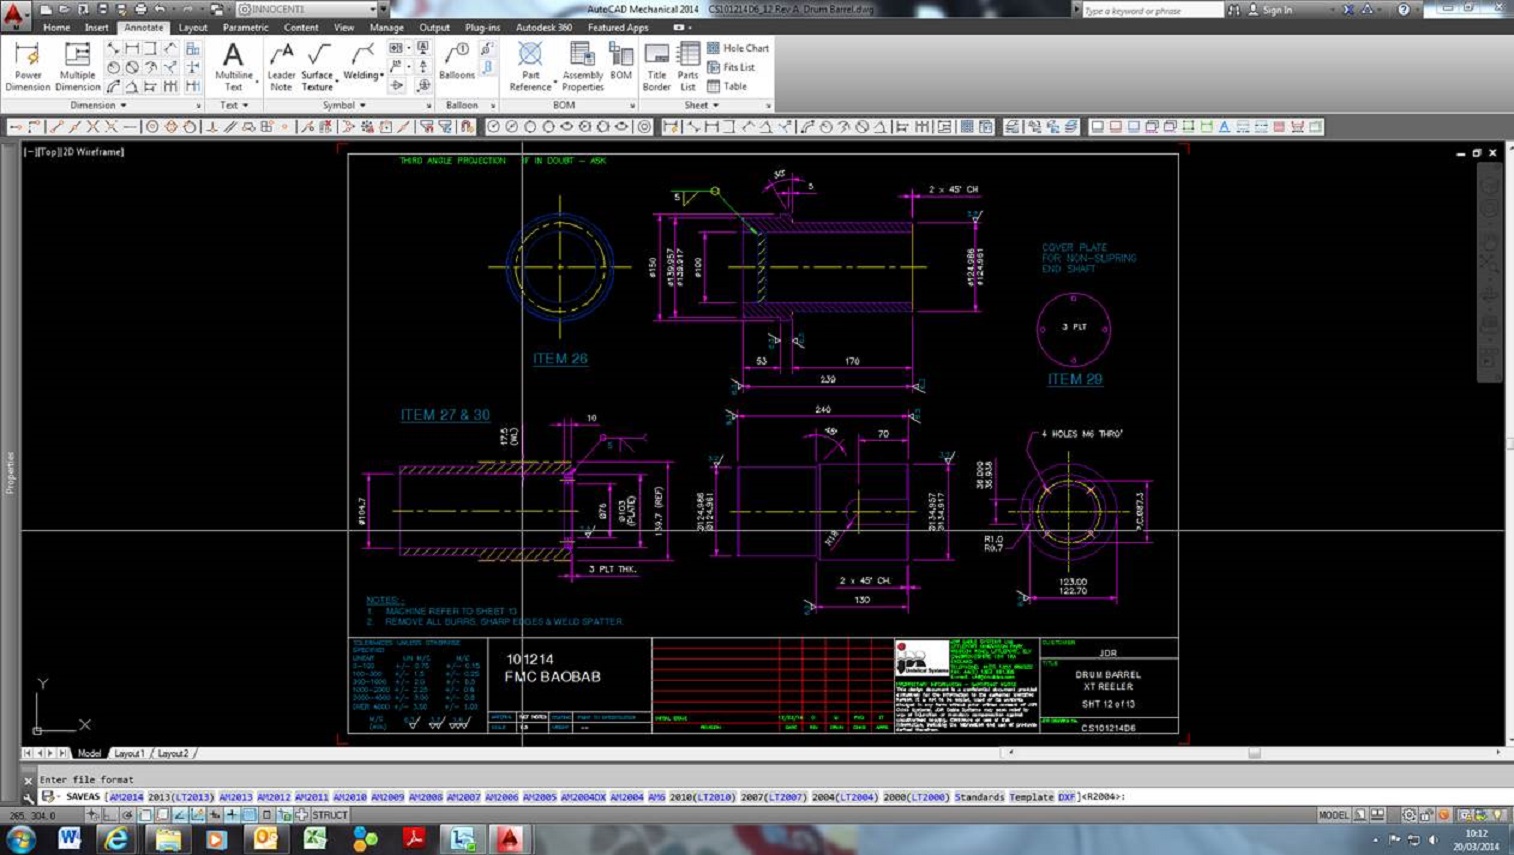Insert a Title Border
Viewport: 1514px width, 855px height.
click(657, 67)
